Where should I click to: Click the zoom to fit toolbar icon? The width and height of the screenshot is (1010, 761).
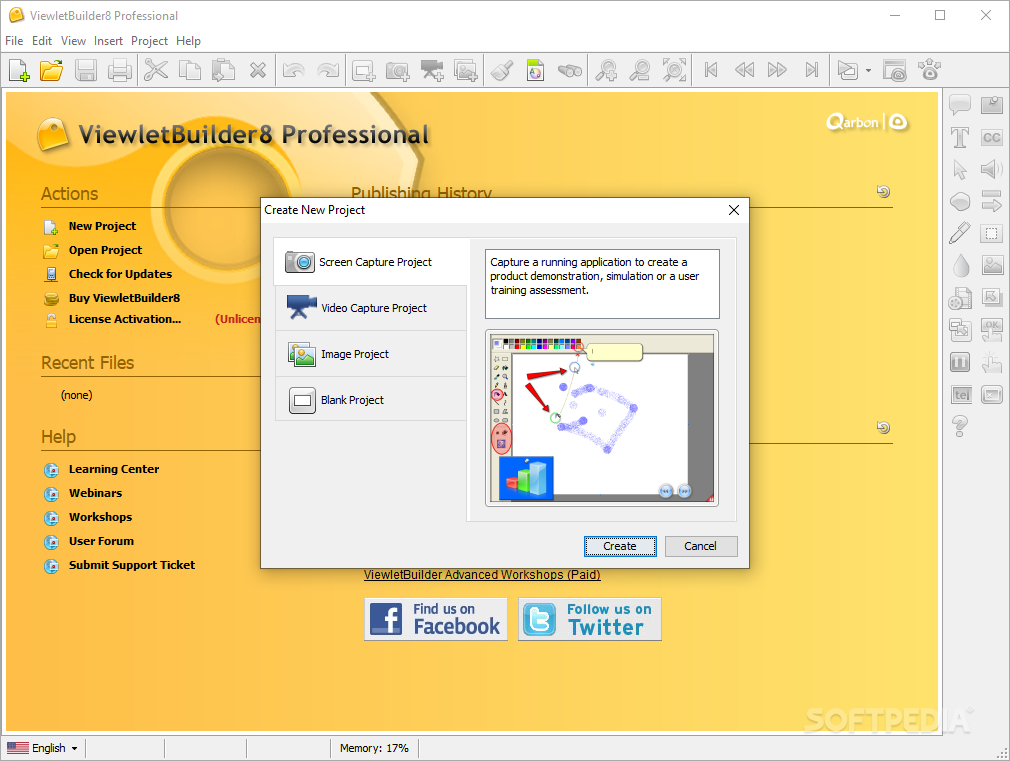point(674,70)
